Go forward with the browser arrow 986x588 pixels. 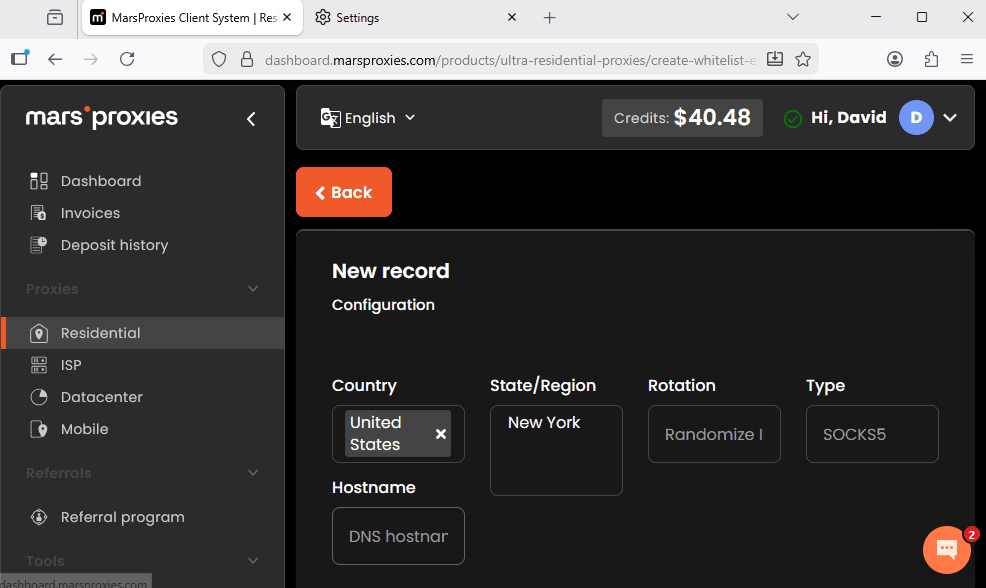tap(91, 59)
